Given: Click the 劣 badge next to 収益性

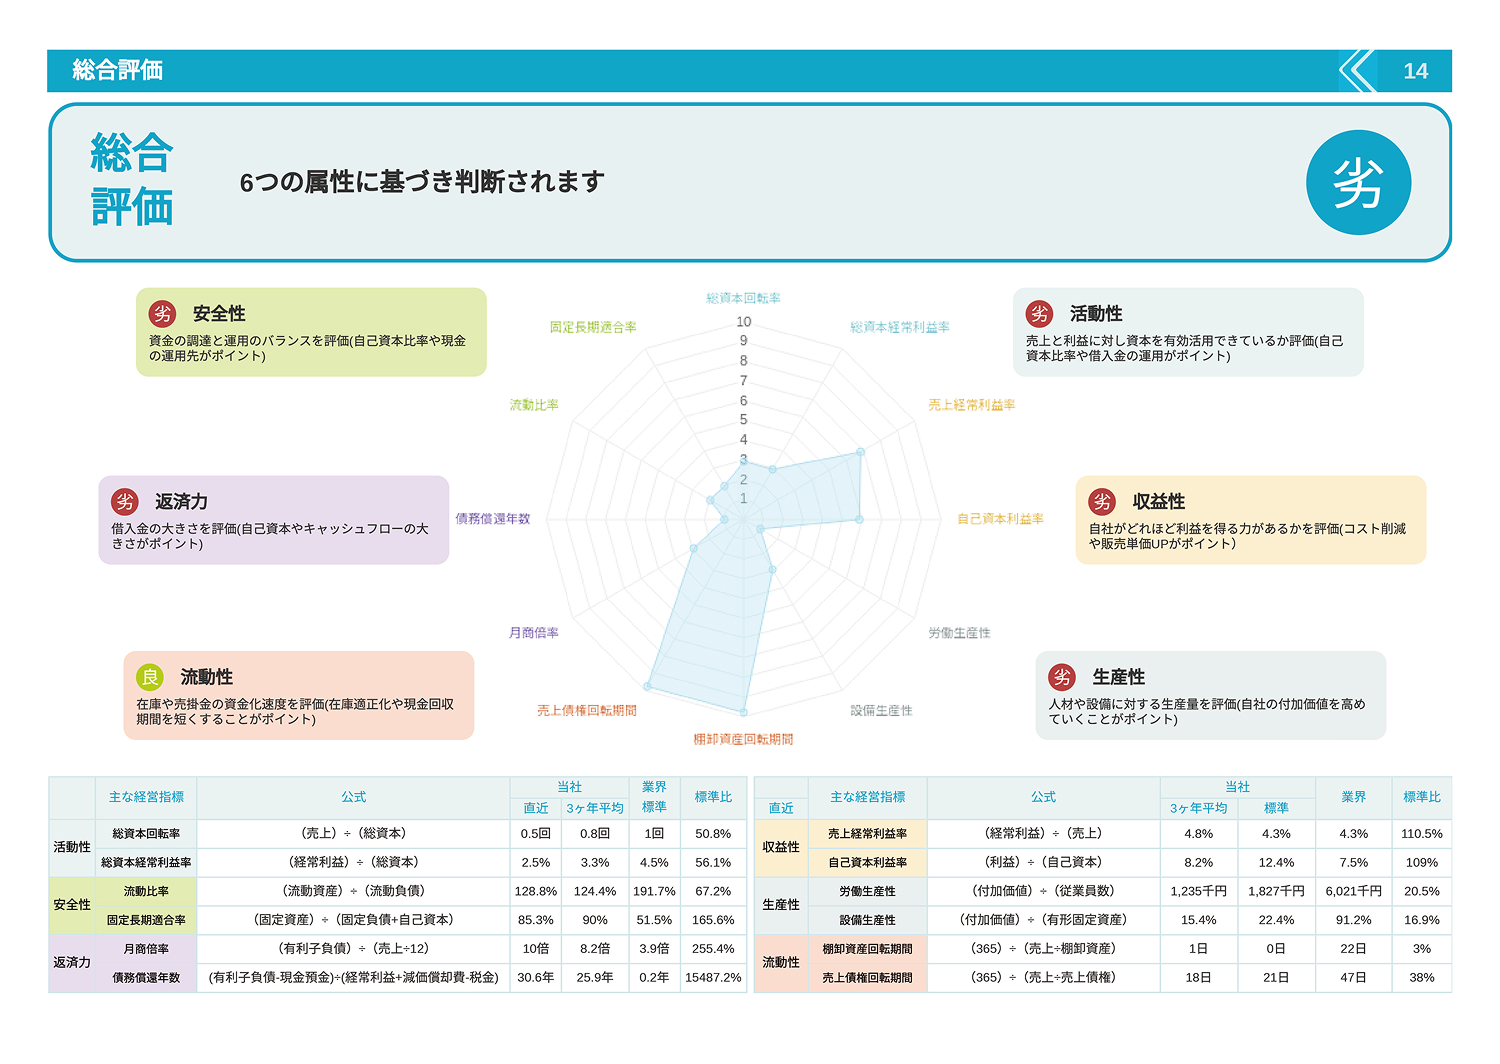Looking at the screenshot, I should (1101, 503).
